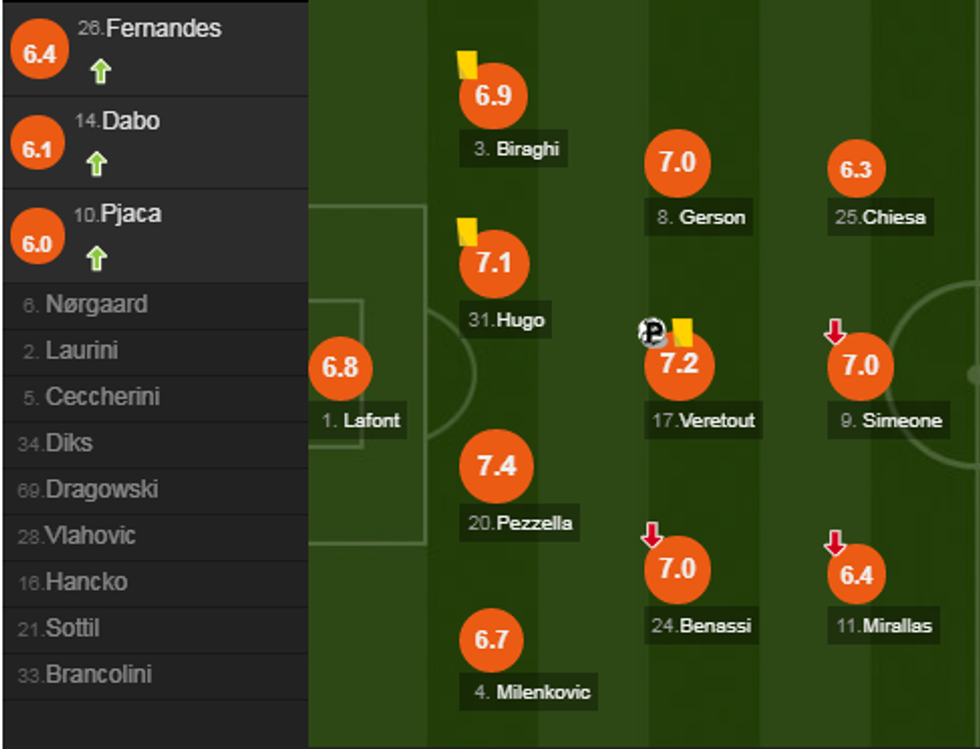Click Milenkovic's player name label
Image resolution: width=980 pixels, height=749 pixels.
click(543, 691)
